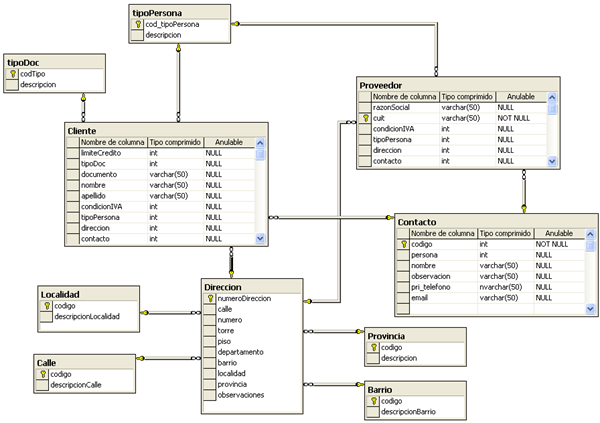This screenshot has height=423, width=600.
Task: Select descripcion column in tipoPersona
Action: (x=179, y=35)
